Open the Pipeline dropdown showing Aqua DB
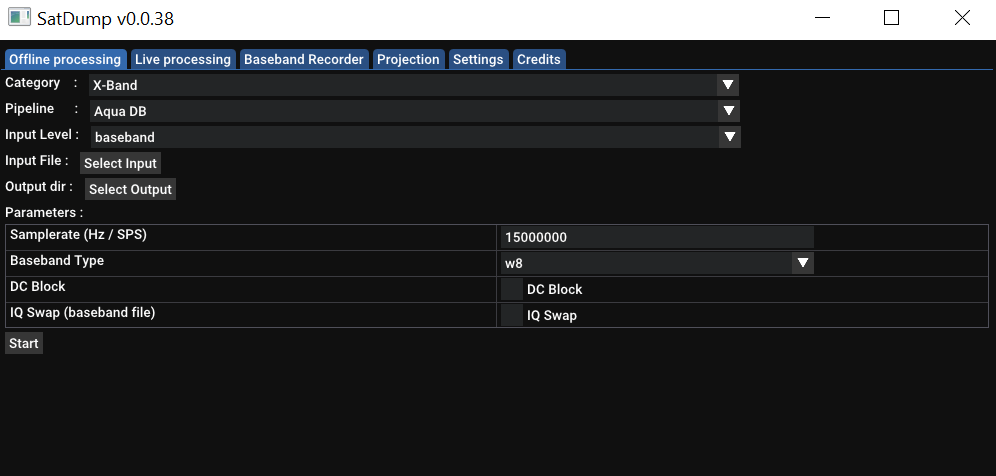This screenshot has height=476, width=996. click(413, 111)
